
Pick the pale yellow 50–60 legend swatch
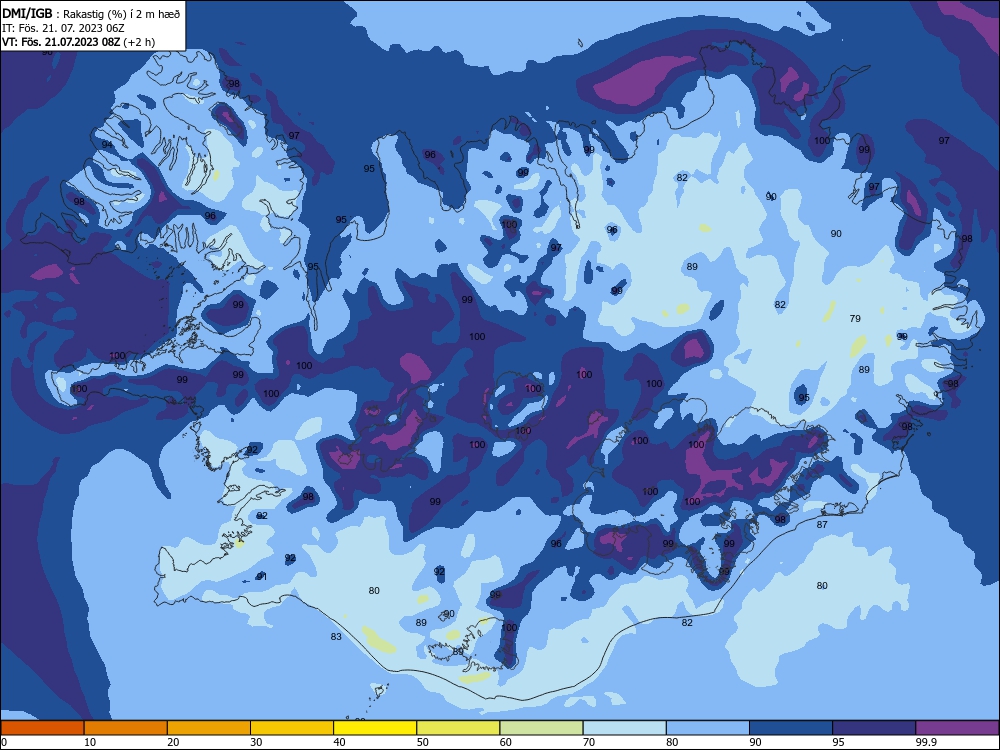pyautogui.click(x=458, y=728)
